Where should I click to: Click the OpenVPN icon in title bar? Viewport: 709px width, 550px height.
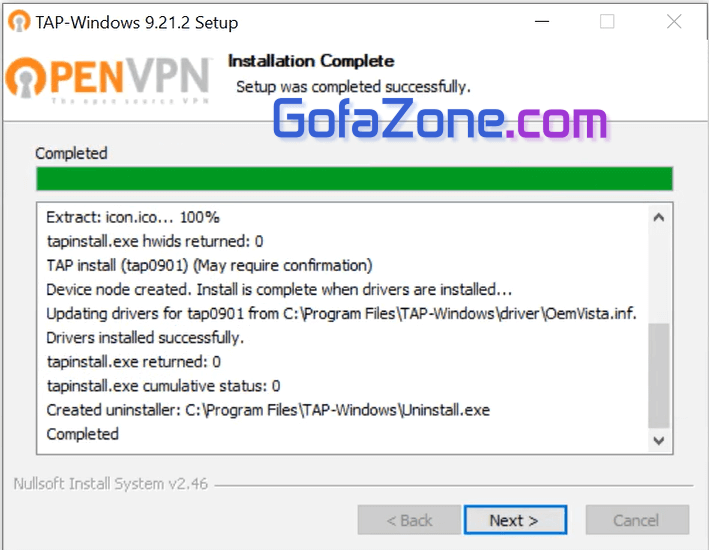[20, 22]
